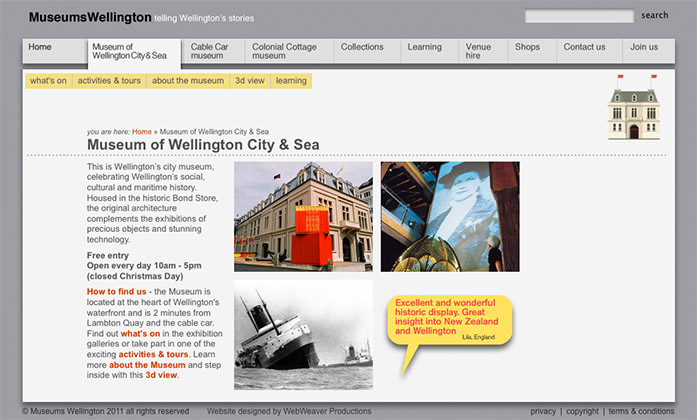
Task: Click 'Website designed by WebWeaver Productions' text
Action: click(x=289, y=412)
